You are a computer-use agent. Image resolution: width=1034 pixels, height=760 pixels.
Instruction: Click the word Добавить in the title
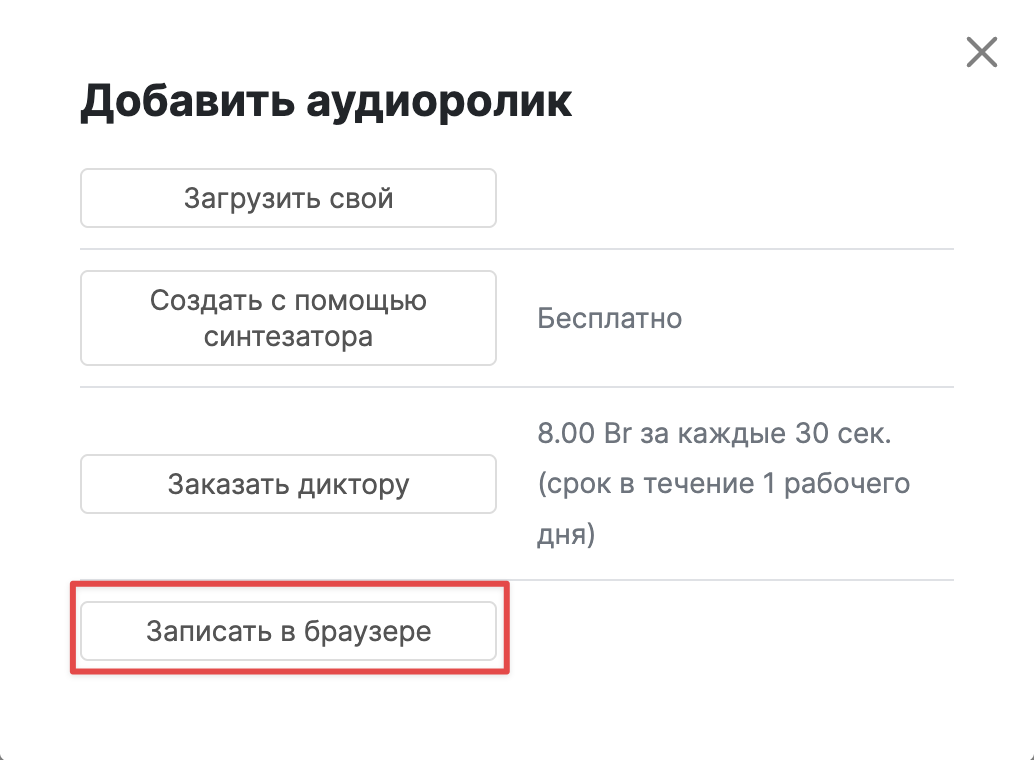pyautogui.click(x=187, y=101)
